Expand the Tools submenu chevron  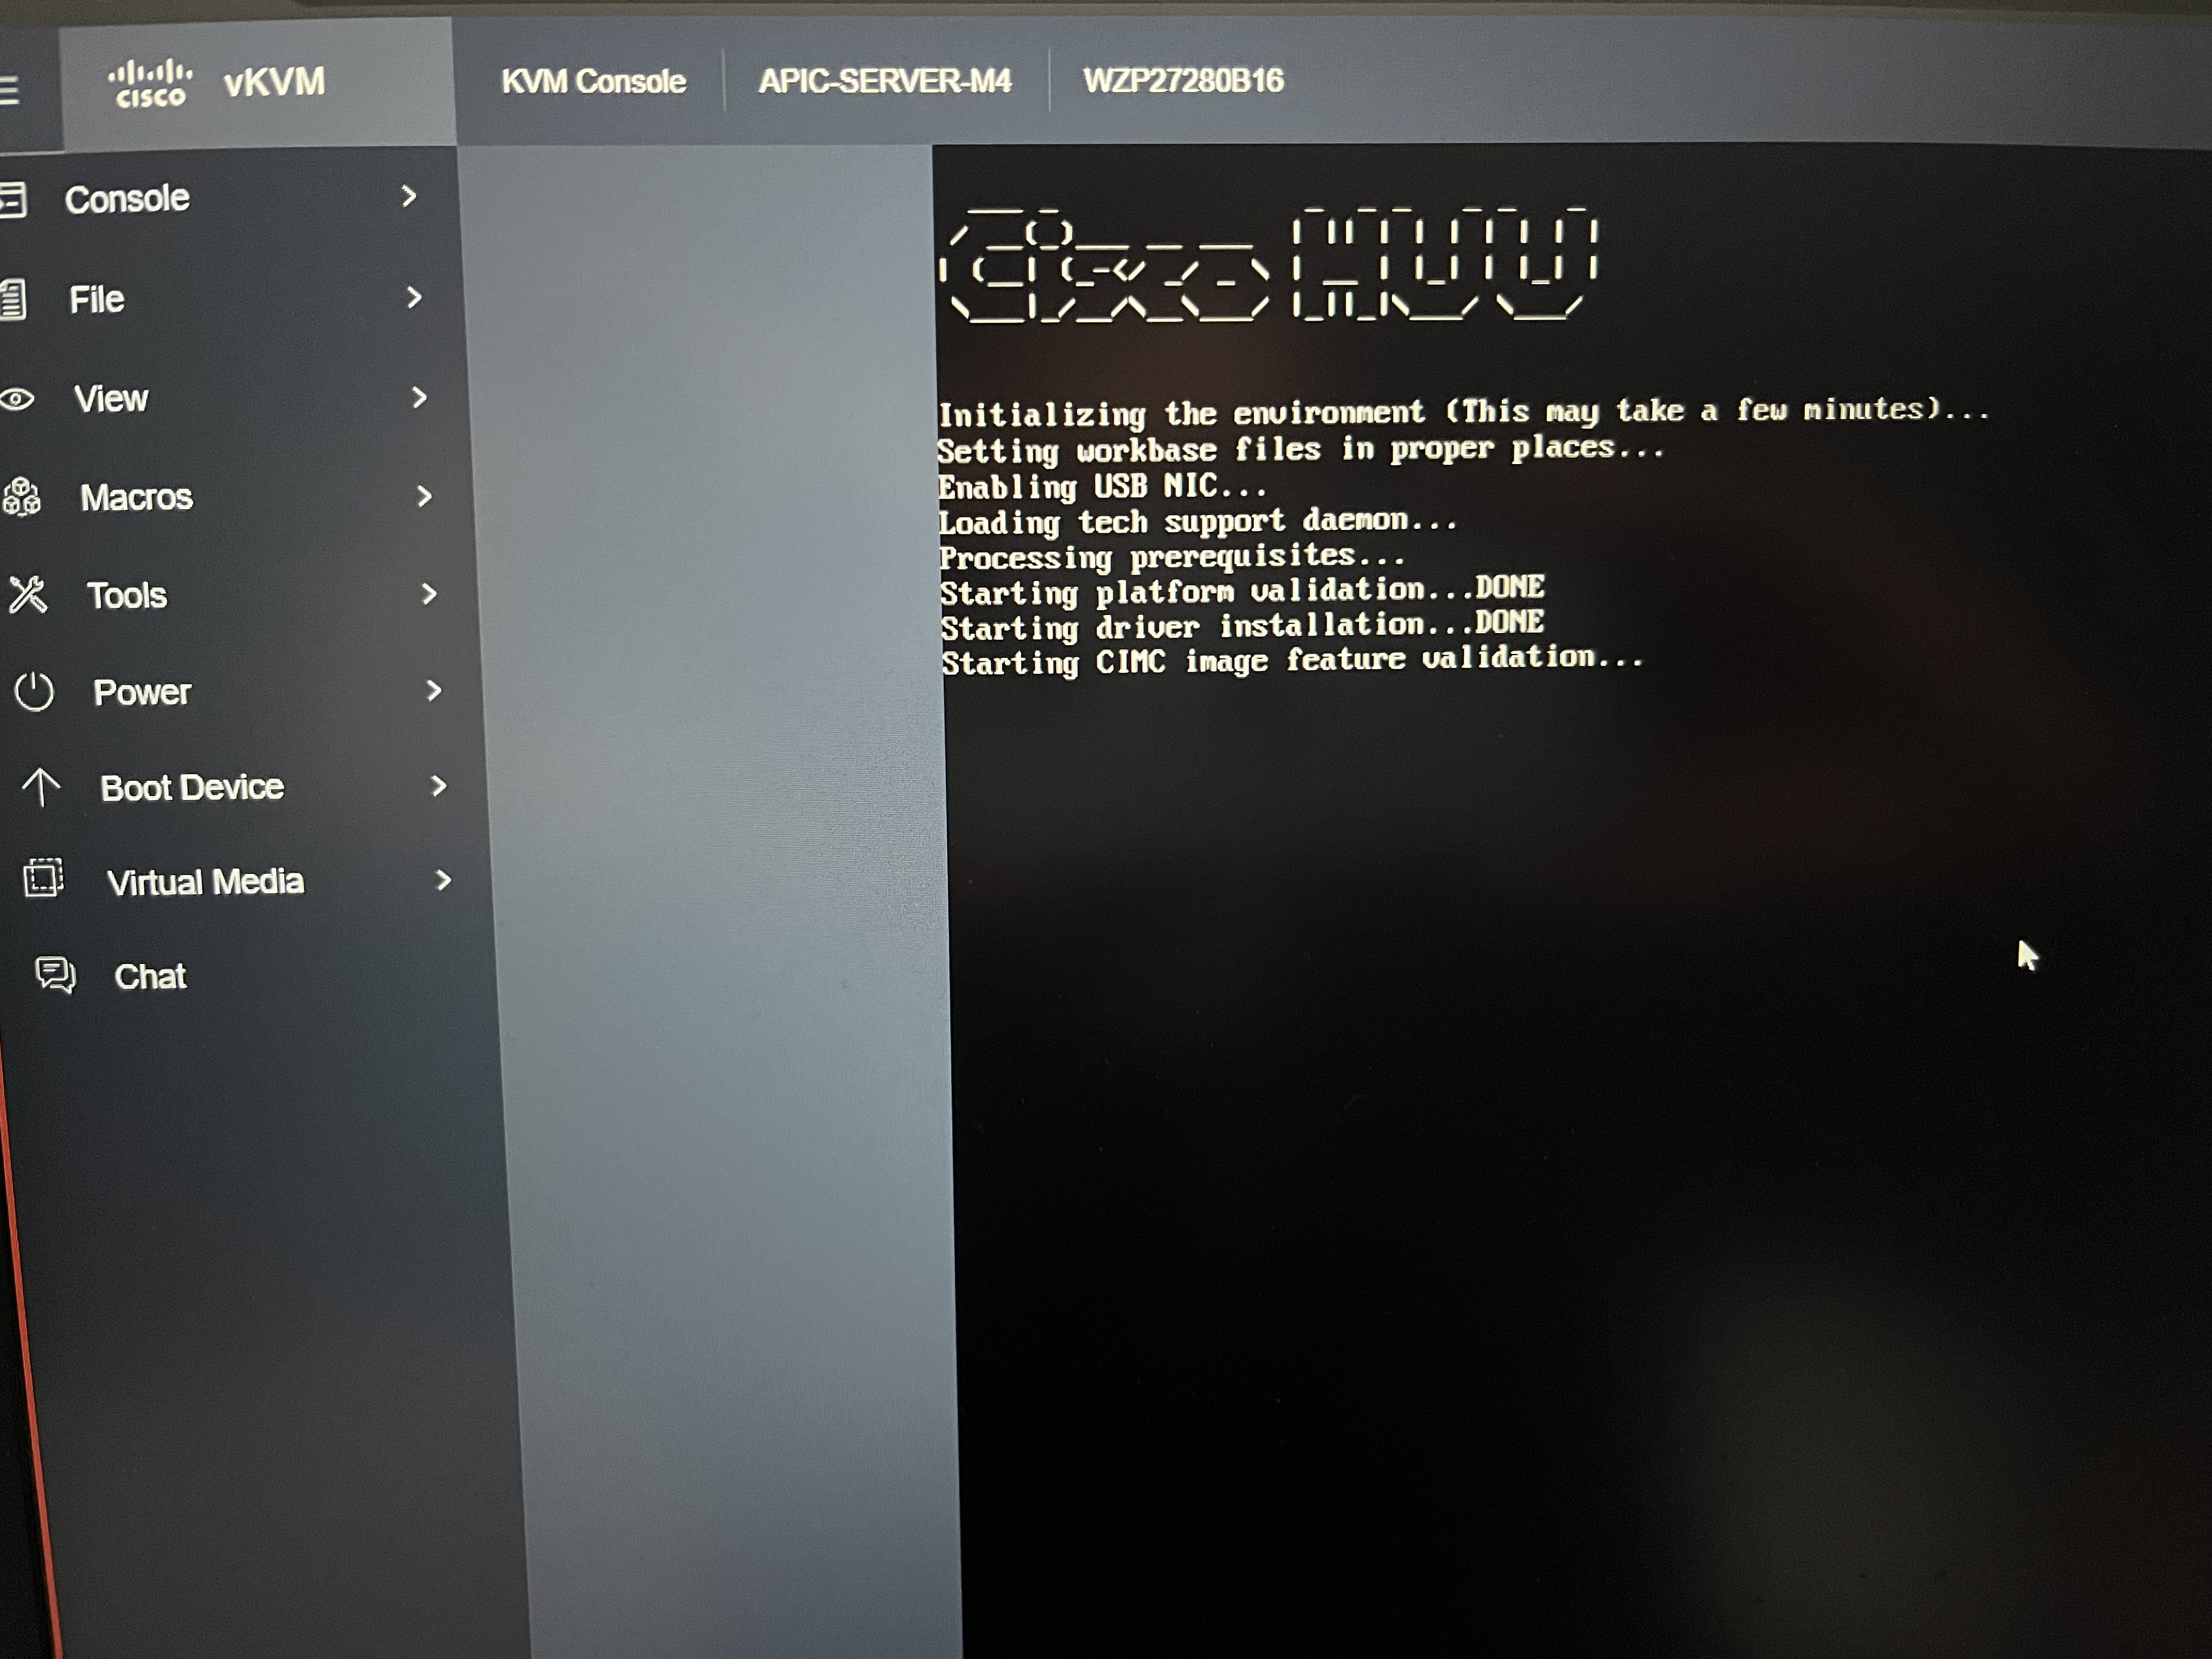pos(430,594)
